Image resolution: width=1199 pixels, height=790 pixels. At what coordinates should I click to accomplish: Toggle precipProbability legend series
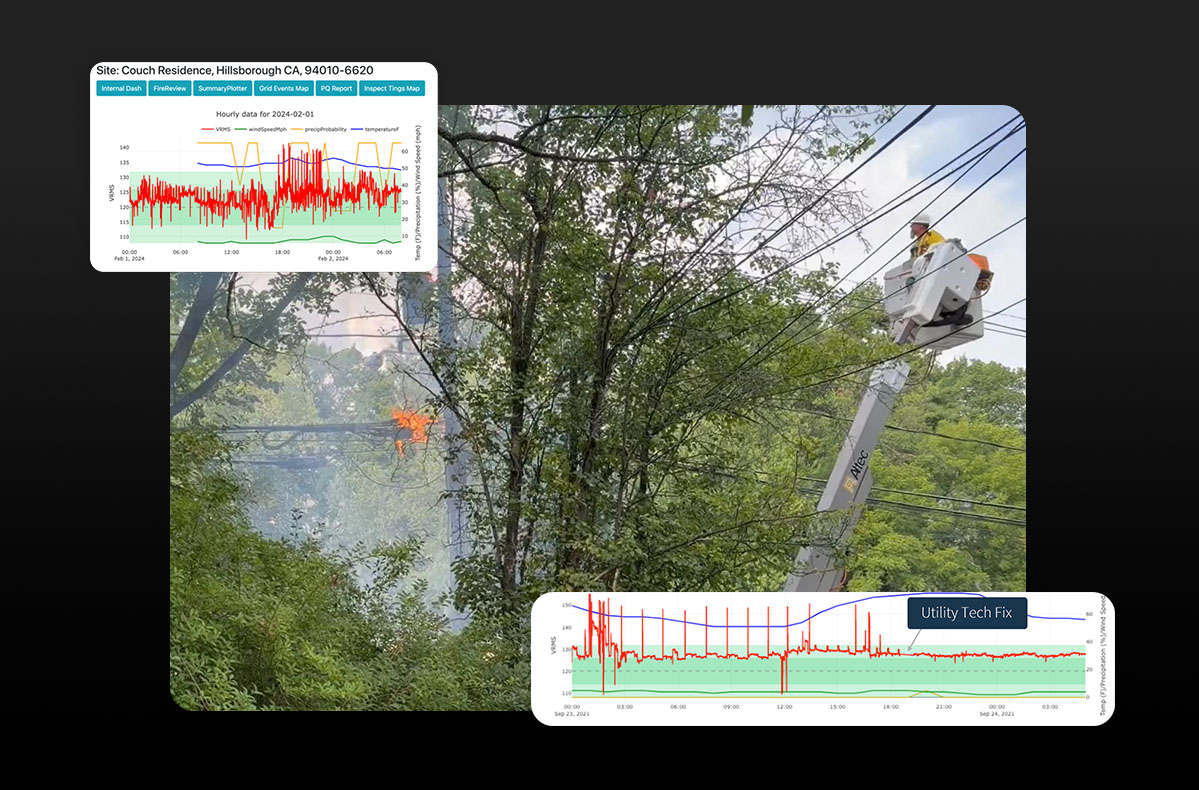pyautogui.click(x=319, y=129)
